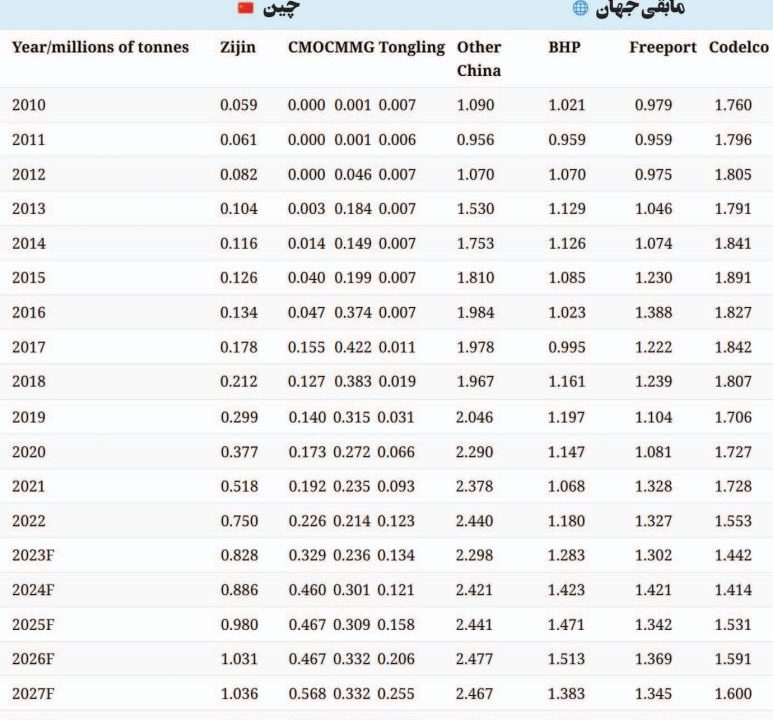Click the Freeport column header
The image size is (773, 720).
coord(662,47)
